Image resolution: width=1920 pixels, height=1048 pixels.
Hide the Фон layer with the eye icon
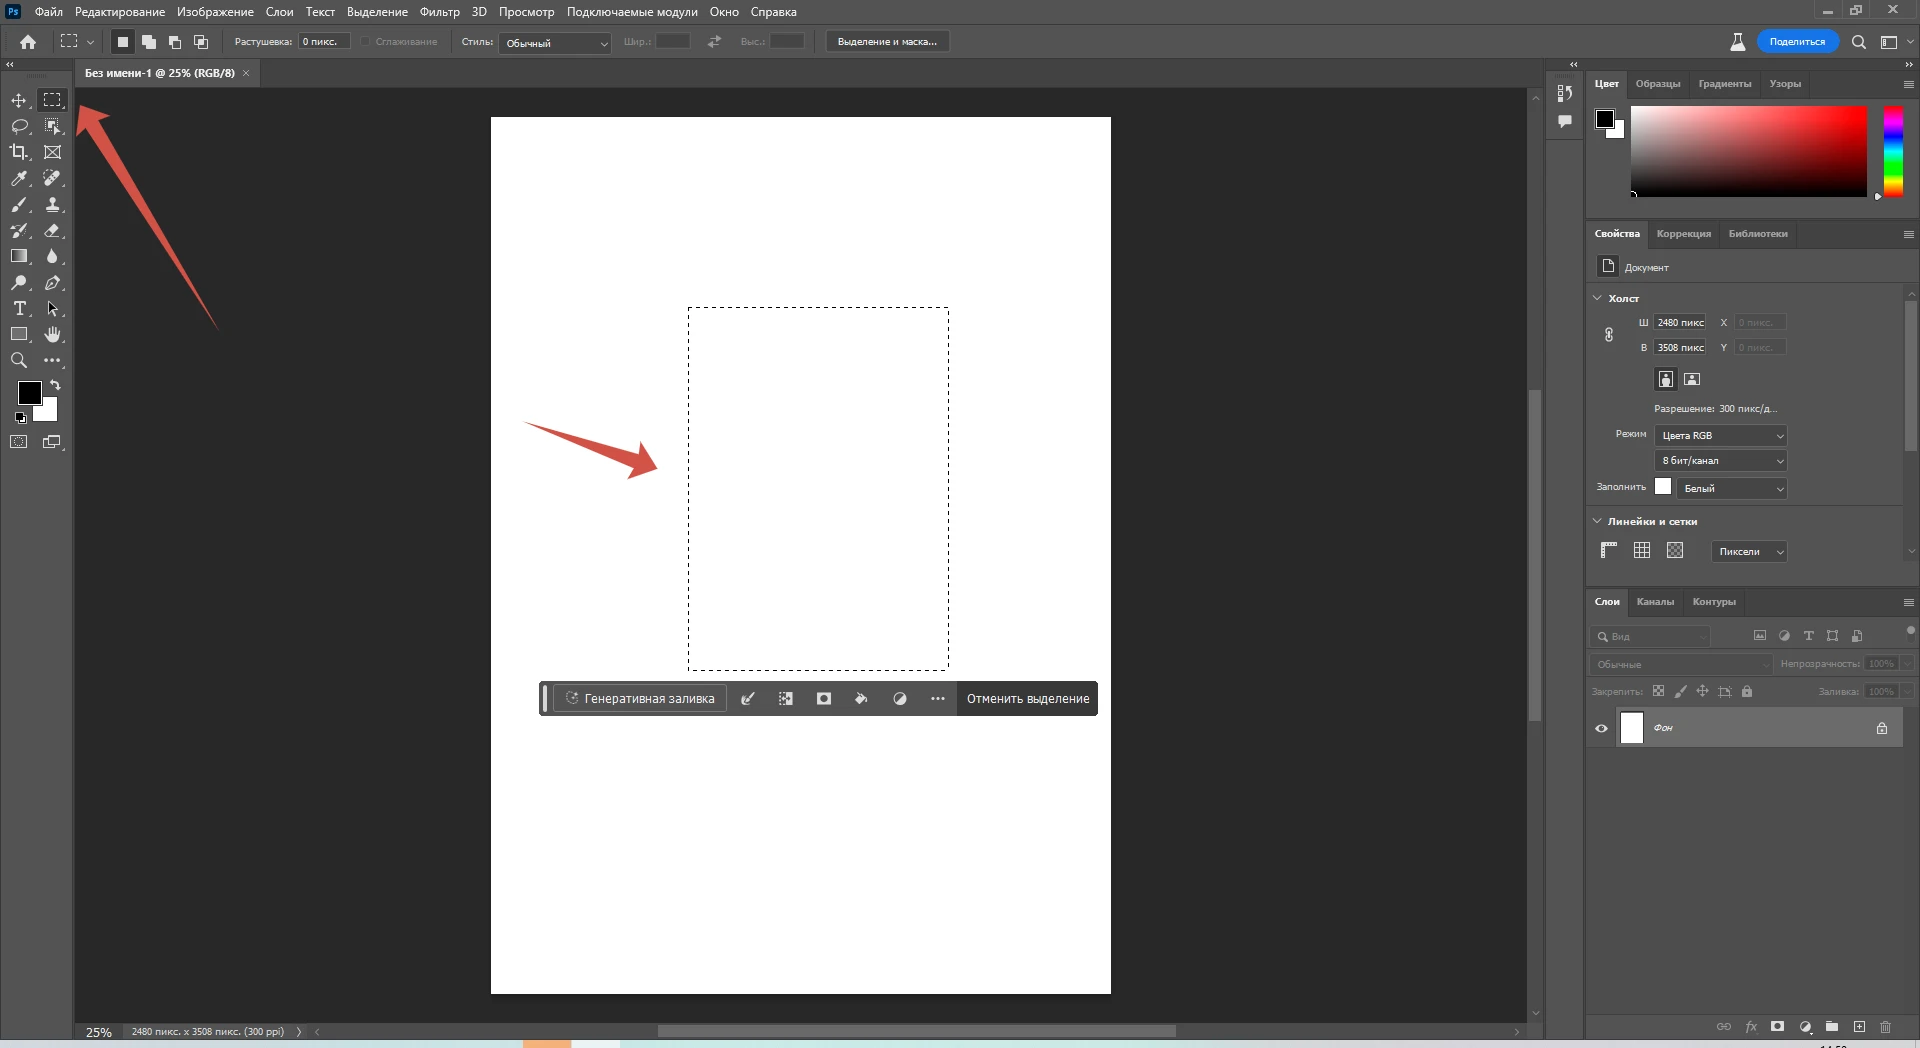(x=1601, y=728)
